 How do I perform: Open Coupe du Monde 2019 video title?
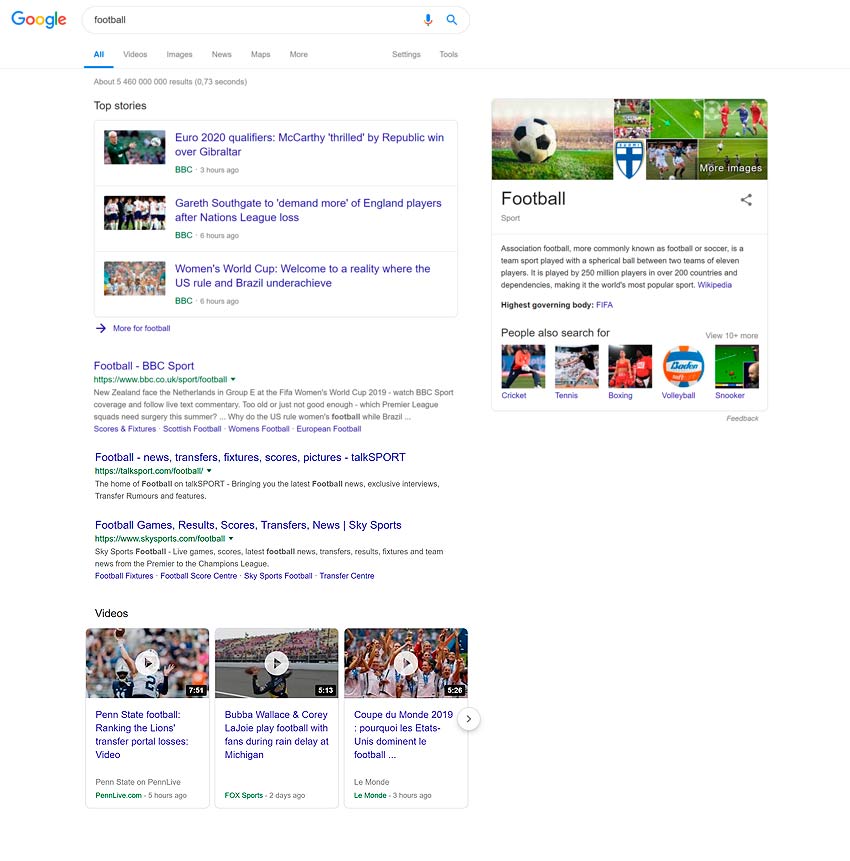click(x=404, y=735)
